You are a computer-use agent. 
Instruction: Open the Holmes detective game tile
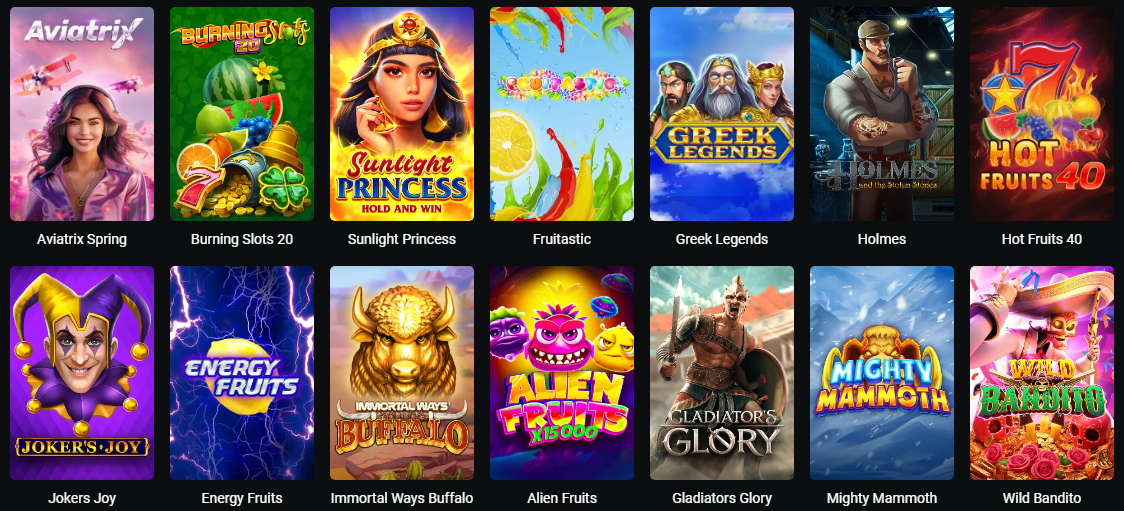click(882, 114)
